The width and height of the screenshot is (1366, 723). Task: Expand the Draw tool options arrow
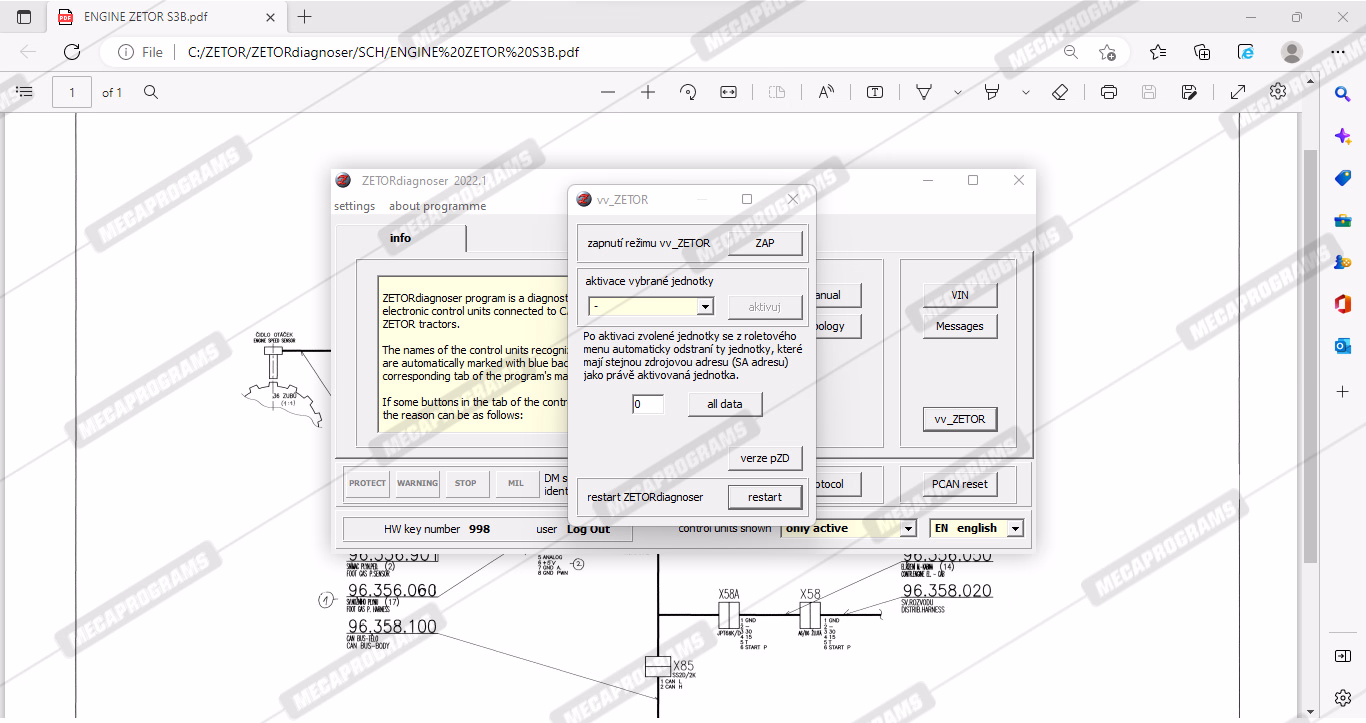pyautogui.click(x=957, y=92)
